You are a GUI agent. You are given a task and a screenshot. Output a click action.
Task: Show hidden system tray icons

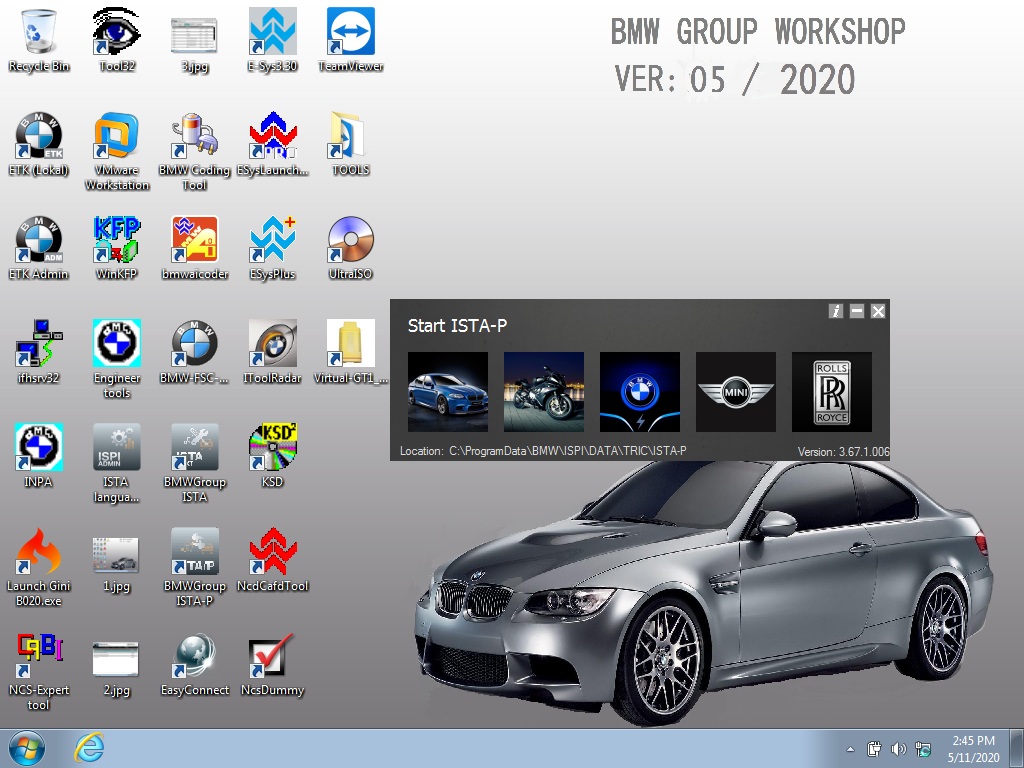pyautogui.click(x=850, y=749)
